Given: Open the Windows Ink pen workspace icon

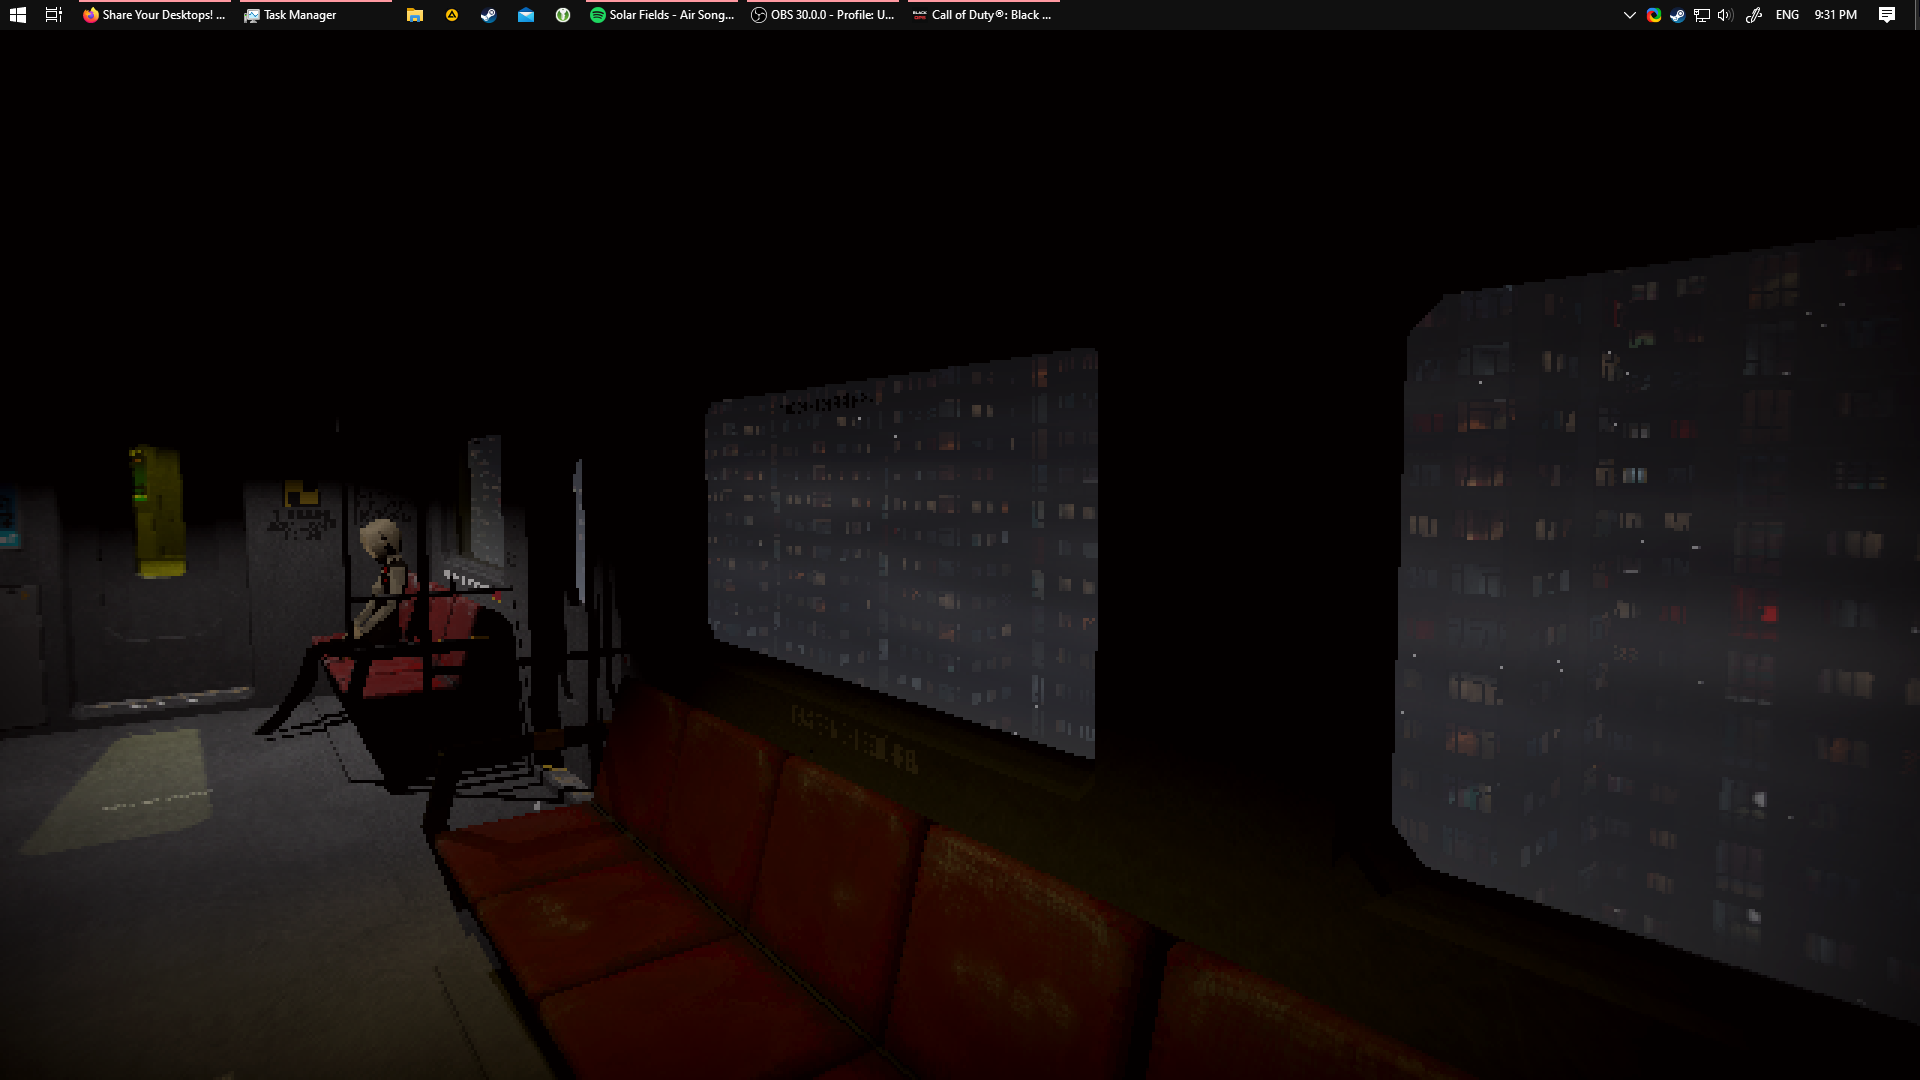Looking at the screenshot, I should tap(1754, 15).
